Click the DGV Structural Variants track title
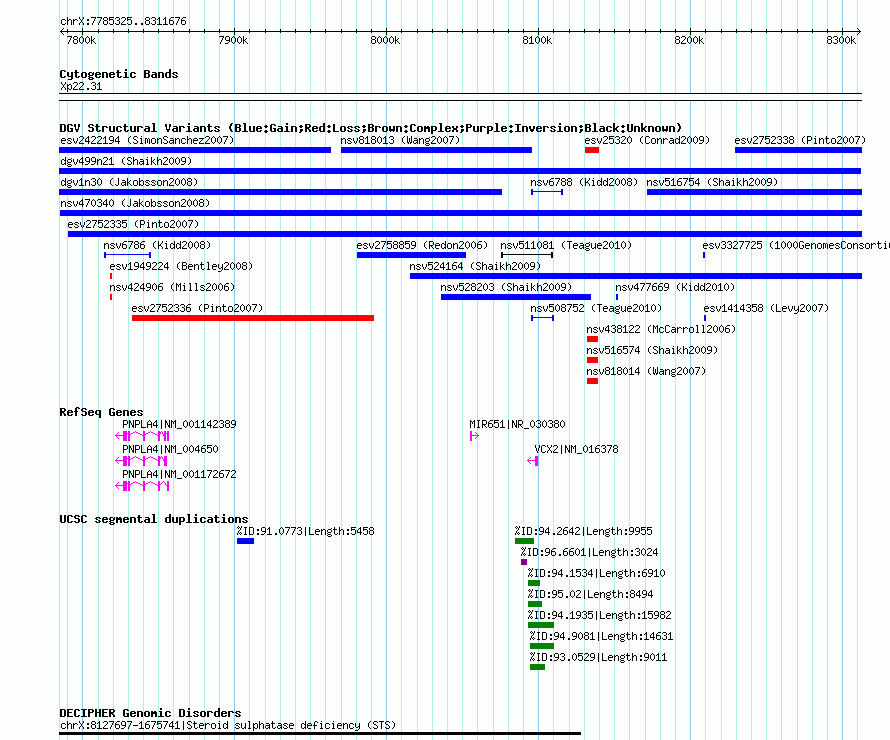Viewport: 890px width, 740px height. tap(371, 128)
